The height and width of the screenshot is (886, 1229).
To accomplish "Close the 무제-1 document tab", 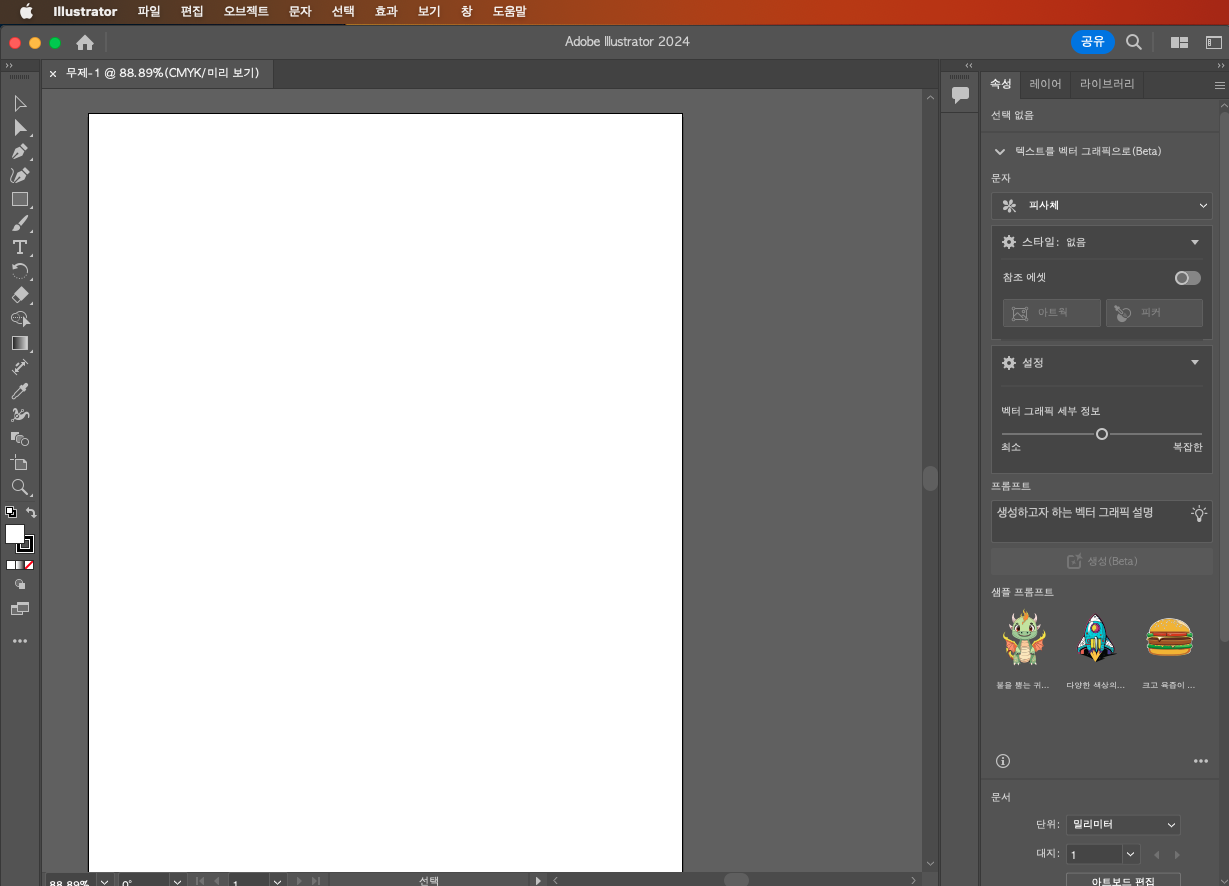I will coord(53,73).
